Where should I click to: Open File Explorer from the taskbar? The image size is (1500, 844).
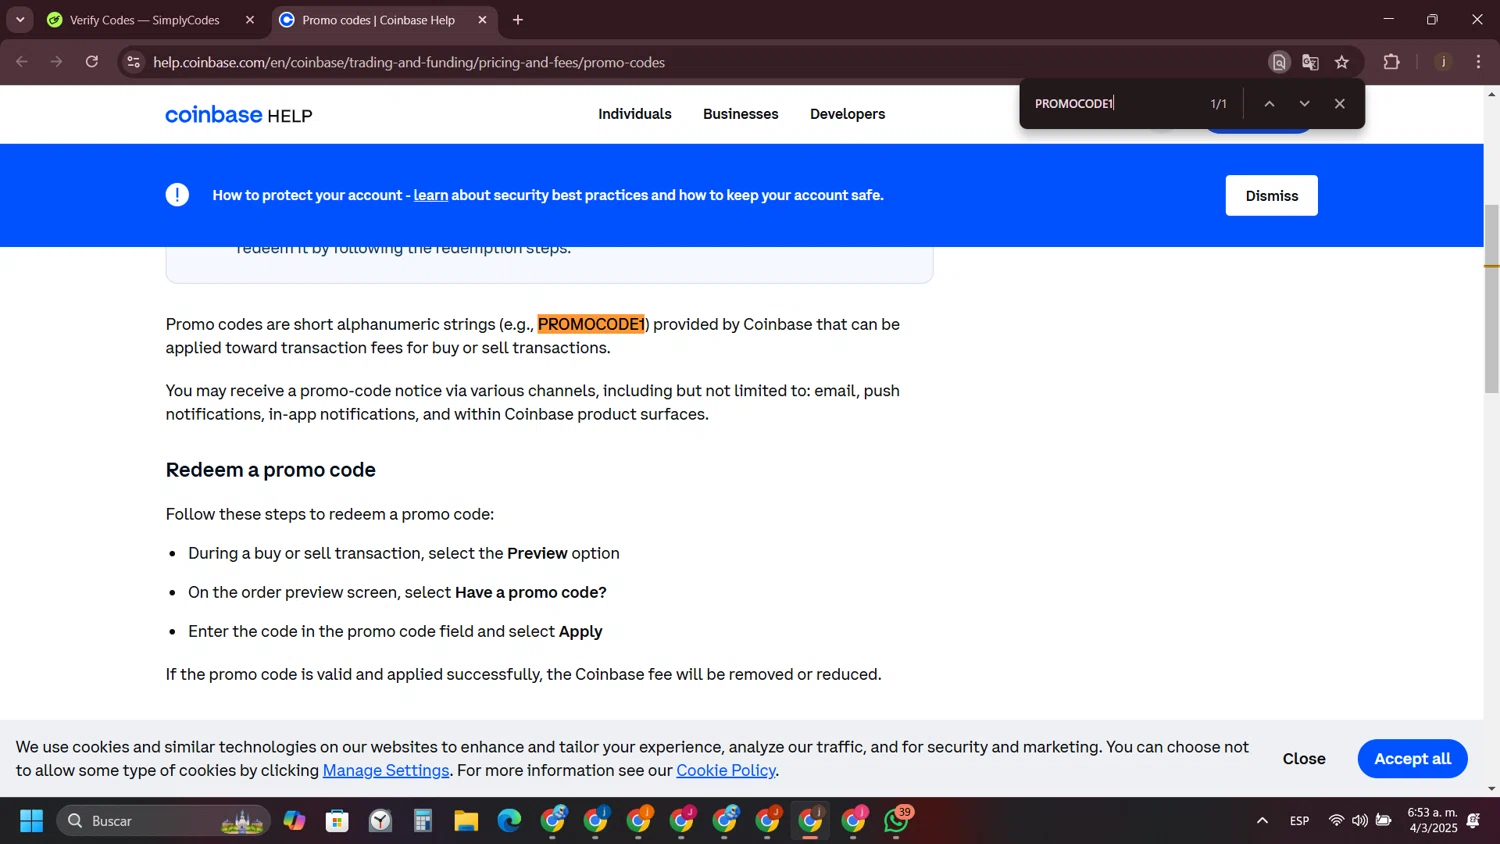[466, 821]
